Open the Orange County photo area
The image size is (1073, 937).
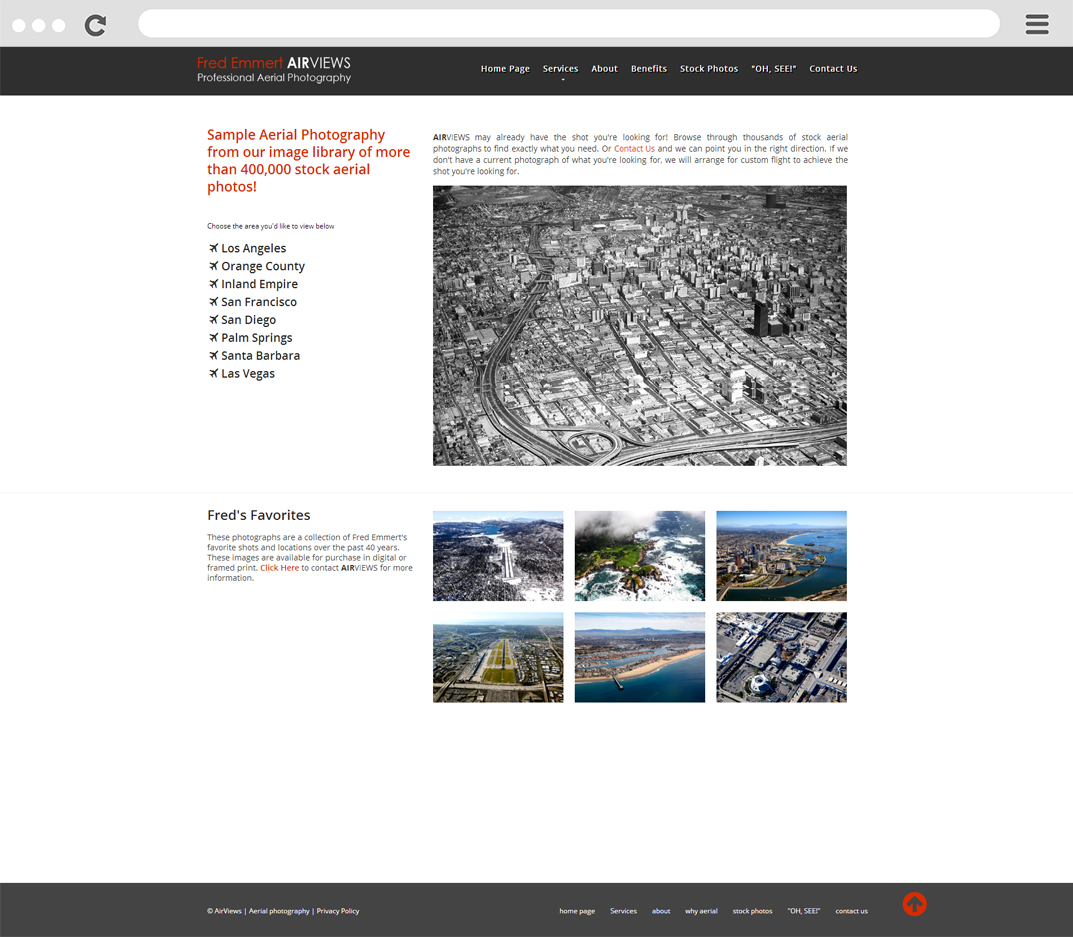(262, 266)
